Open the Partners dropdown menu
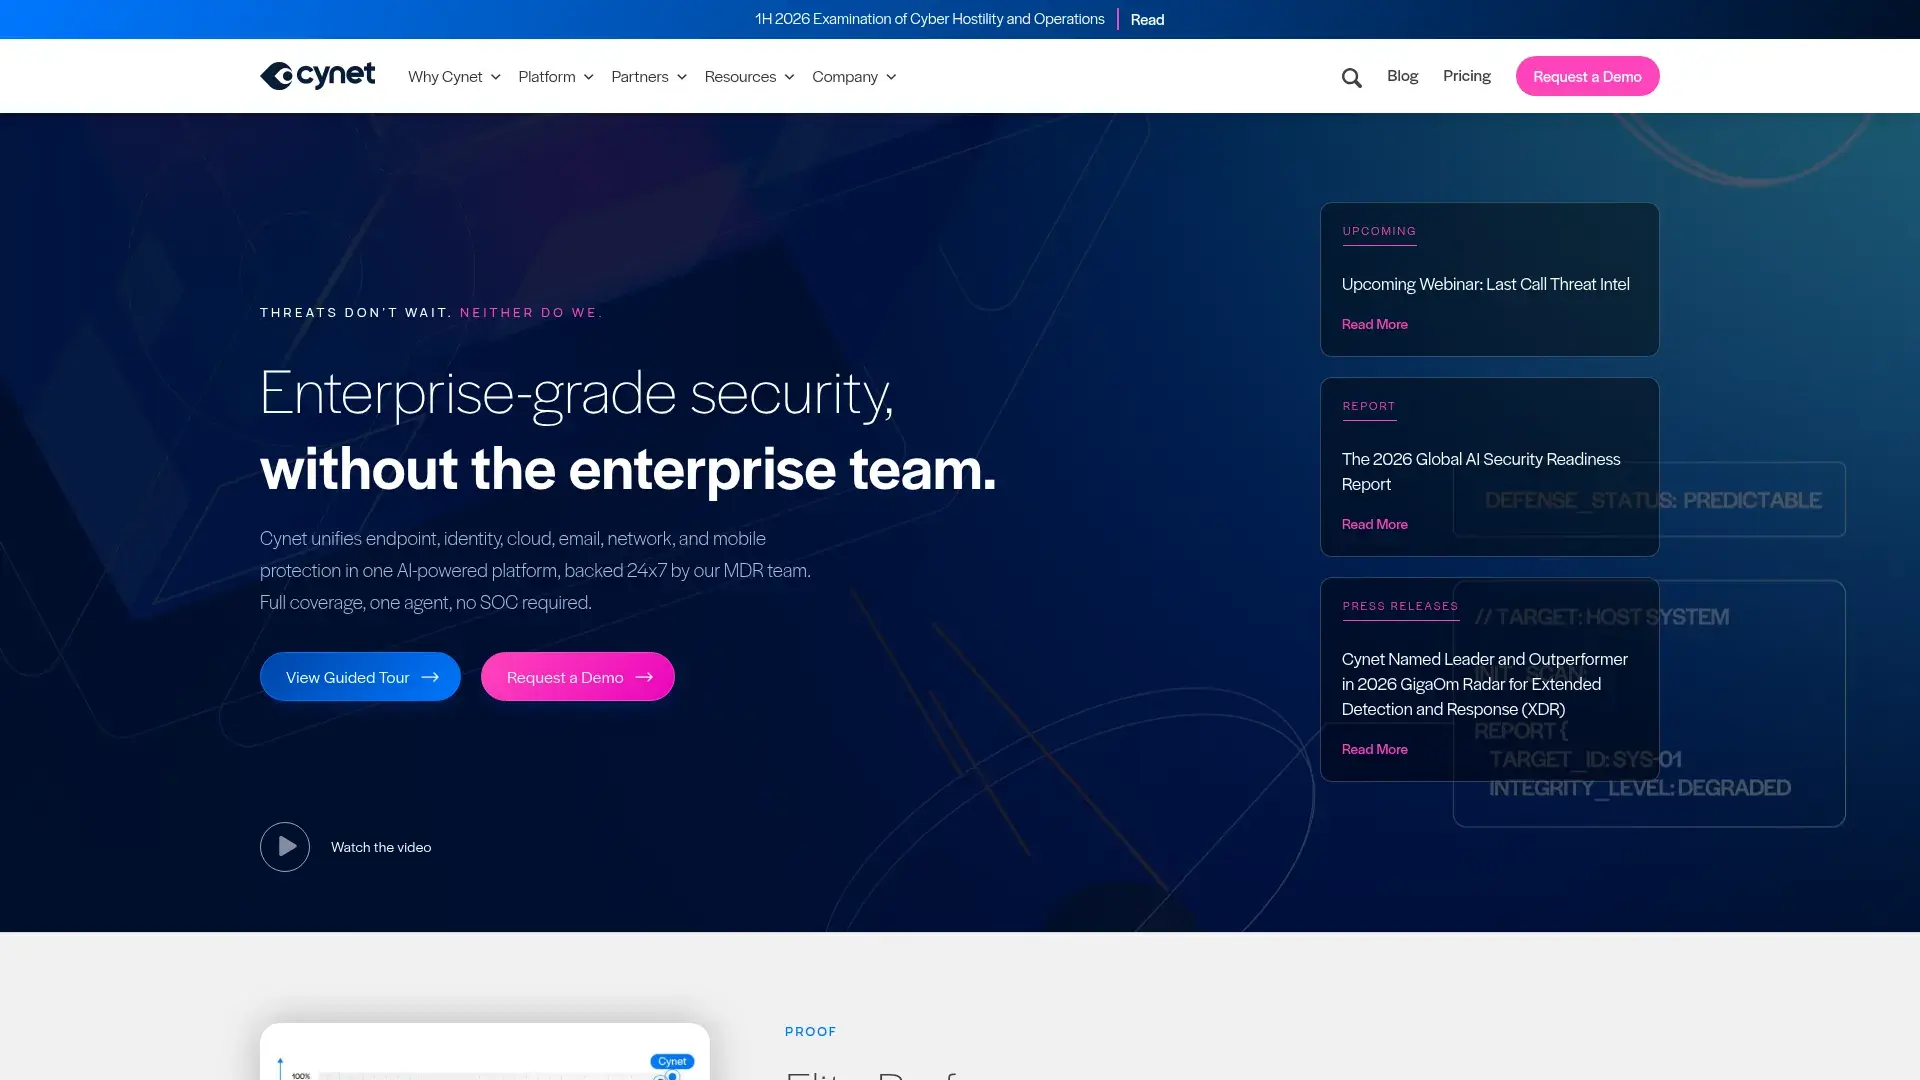Viewport: 1920px width, 1080px height. [649, 77]
